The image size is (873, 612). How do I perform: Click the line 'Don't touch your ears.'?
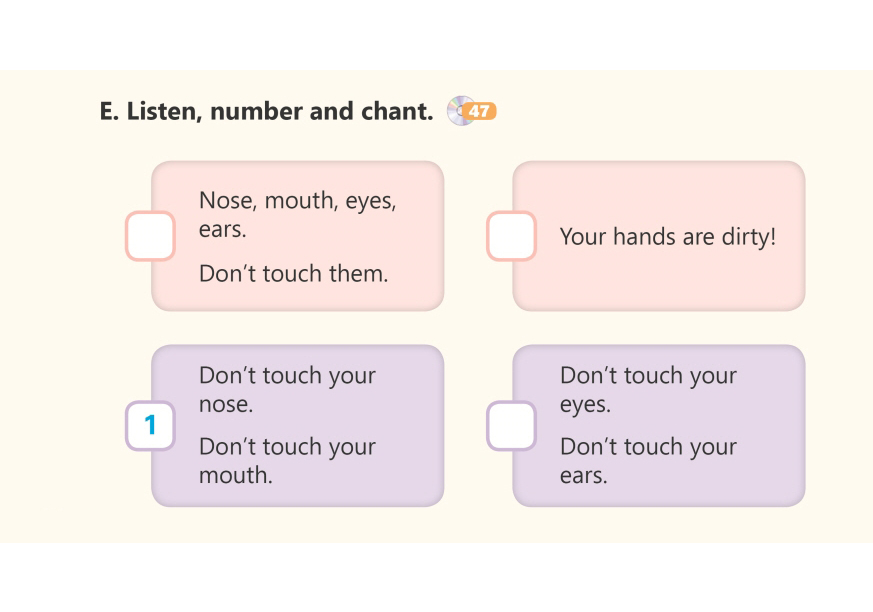click(648, 460)
